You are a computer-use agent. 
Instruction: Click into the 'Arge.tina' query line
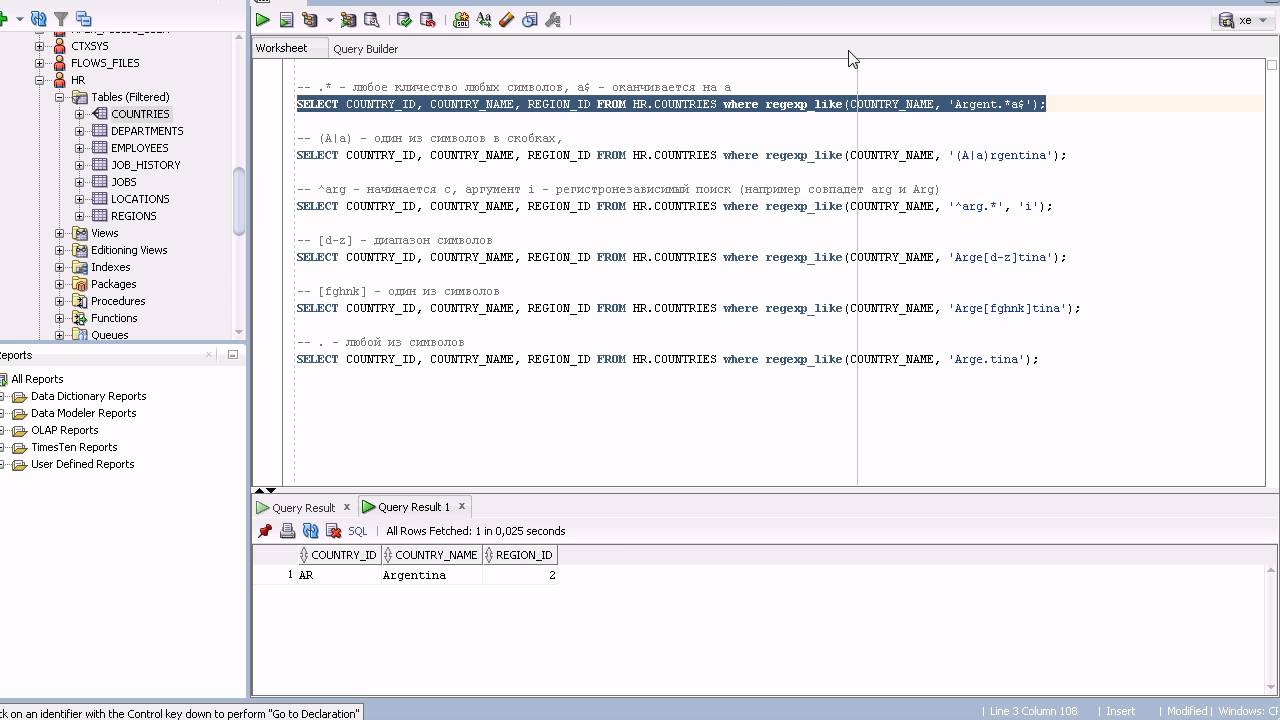tap(667, 359)
